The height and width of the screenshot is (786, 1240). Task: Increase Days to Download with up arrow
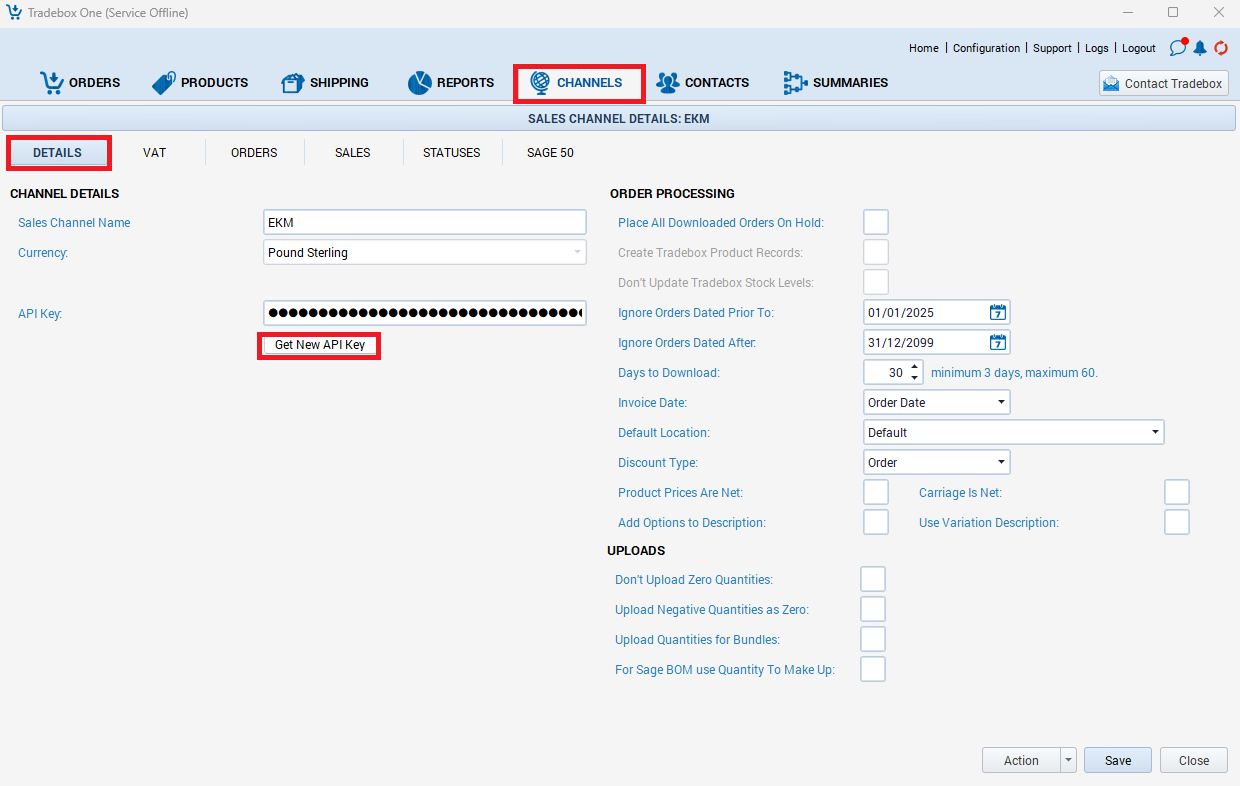point(914,367)
